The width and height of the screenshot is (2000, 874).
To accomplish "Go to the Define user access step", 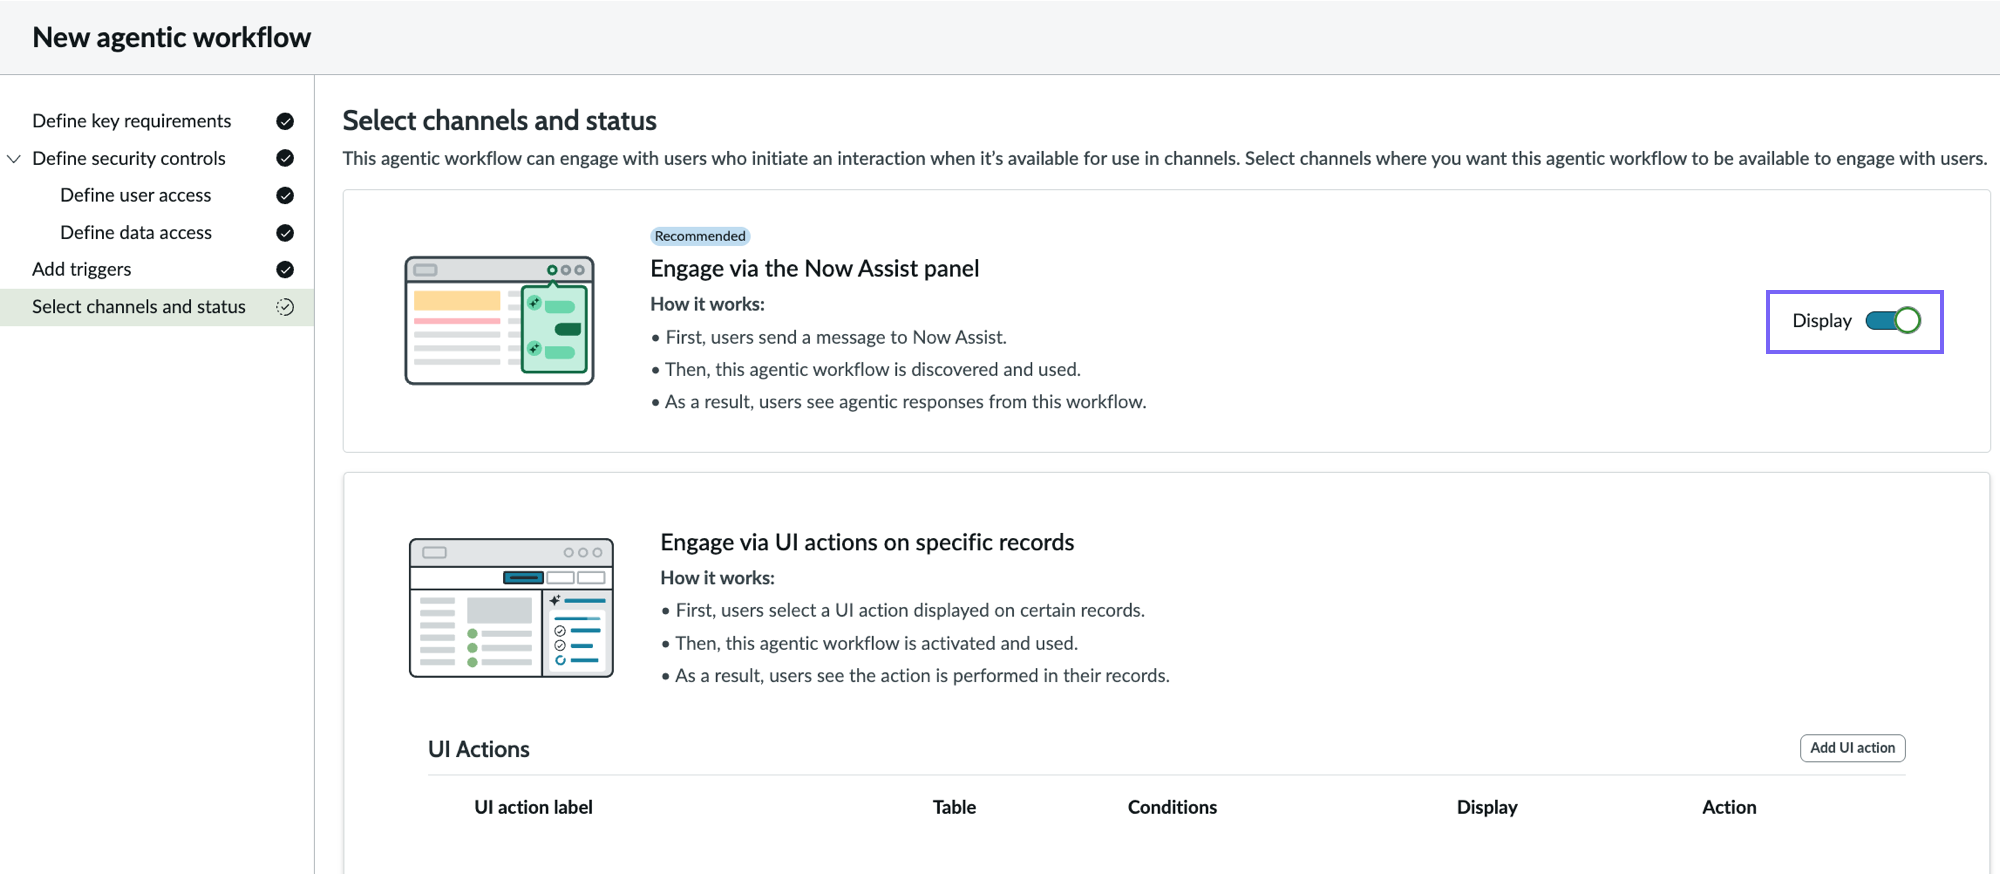I will (136, 195).
